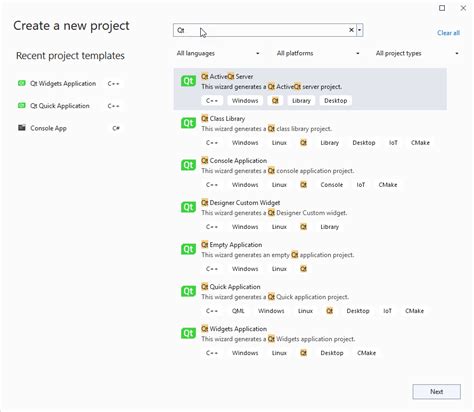Select Qt Quick Application in results list

click(x=231, y=287)
